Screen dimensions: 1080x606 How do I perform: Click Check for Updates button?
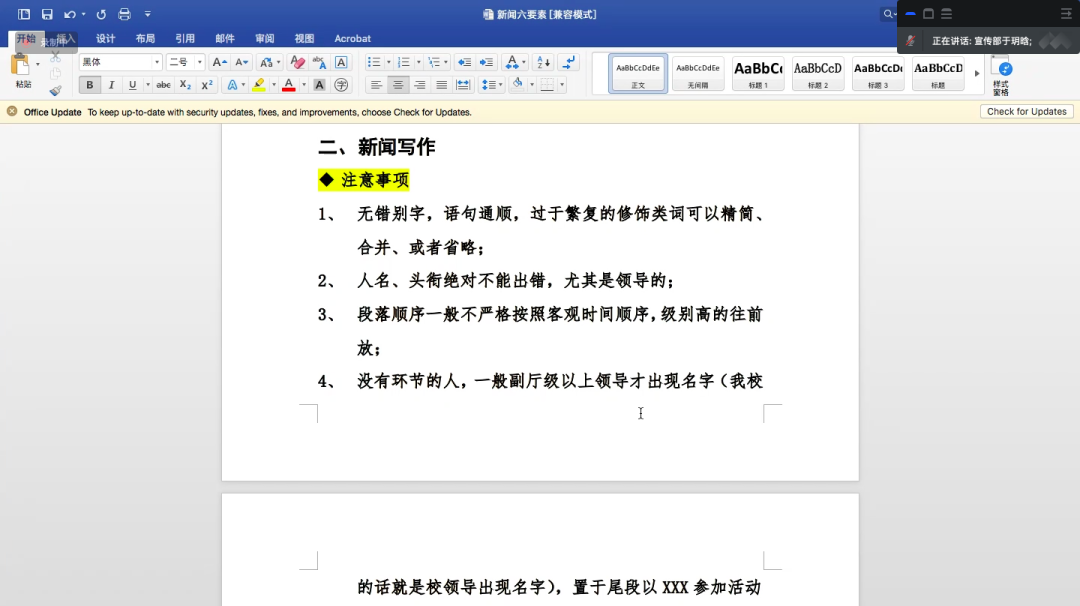(1026, 112)
